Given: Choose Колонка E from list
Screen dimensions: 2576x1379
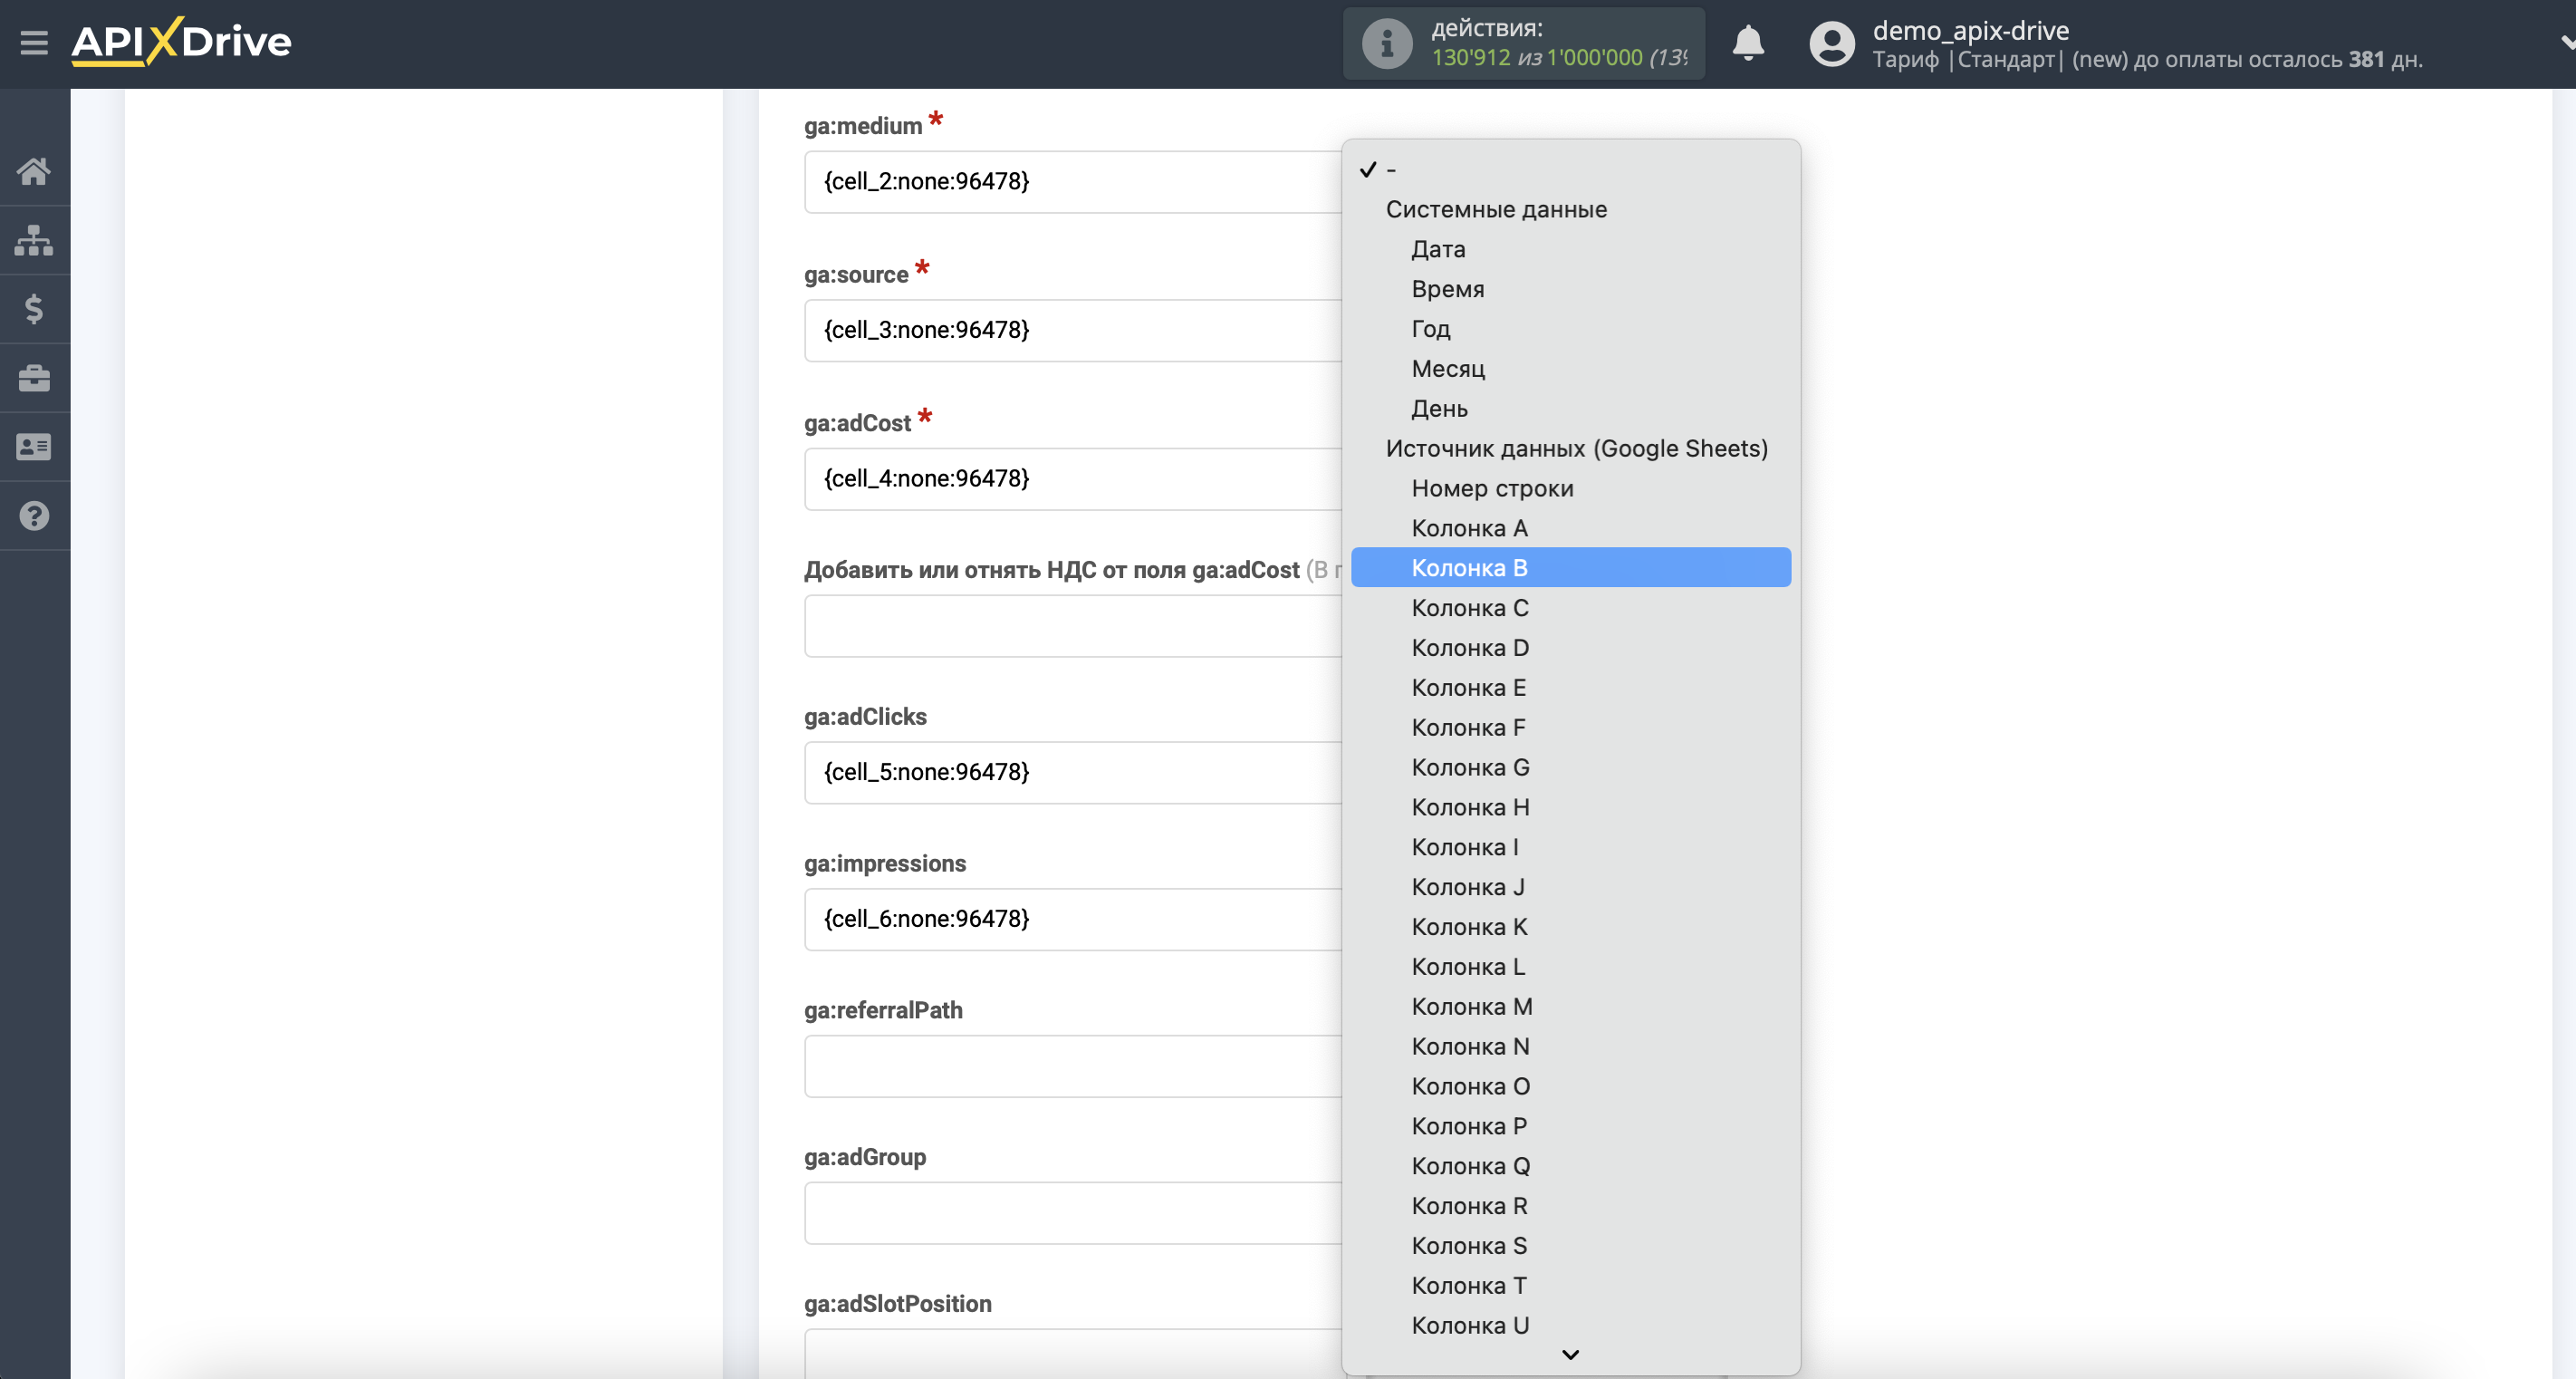Looking at the screenshot, I should [x=1570, y=688].
